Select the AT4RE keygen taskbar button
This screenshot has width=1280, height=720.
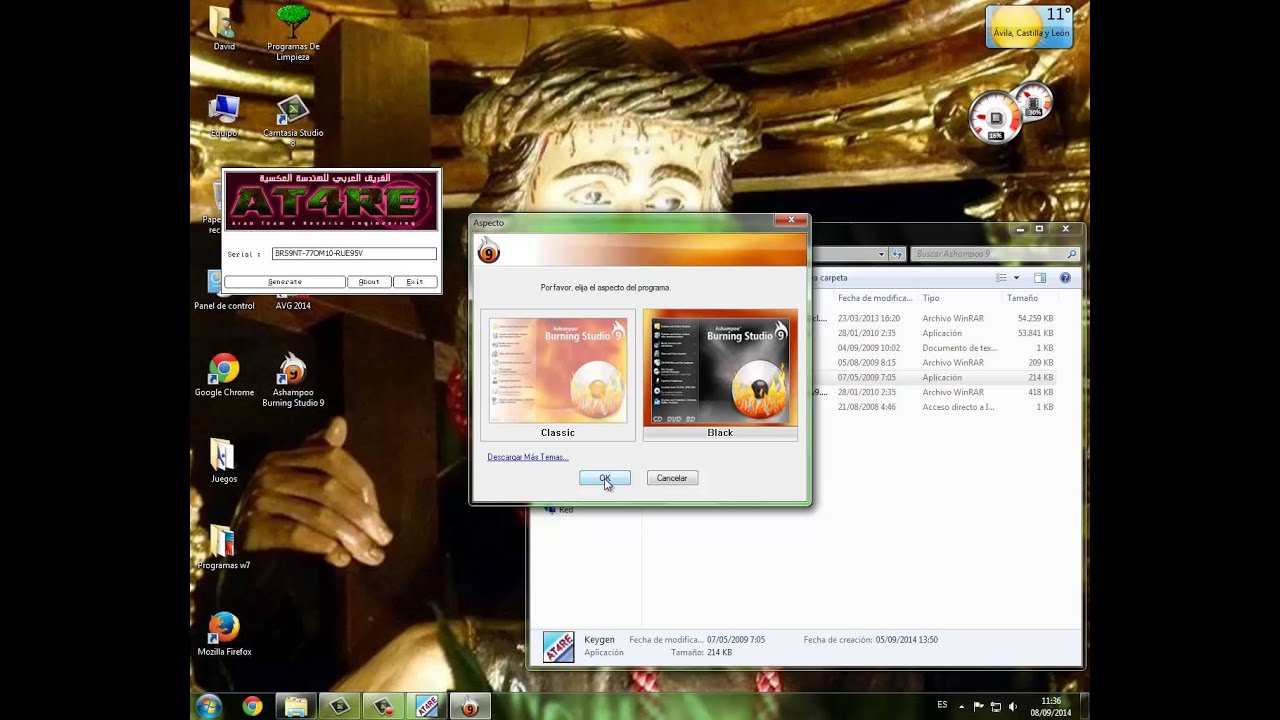pyautogui.click(x=427, y=706)
